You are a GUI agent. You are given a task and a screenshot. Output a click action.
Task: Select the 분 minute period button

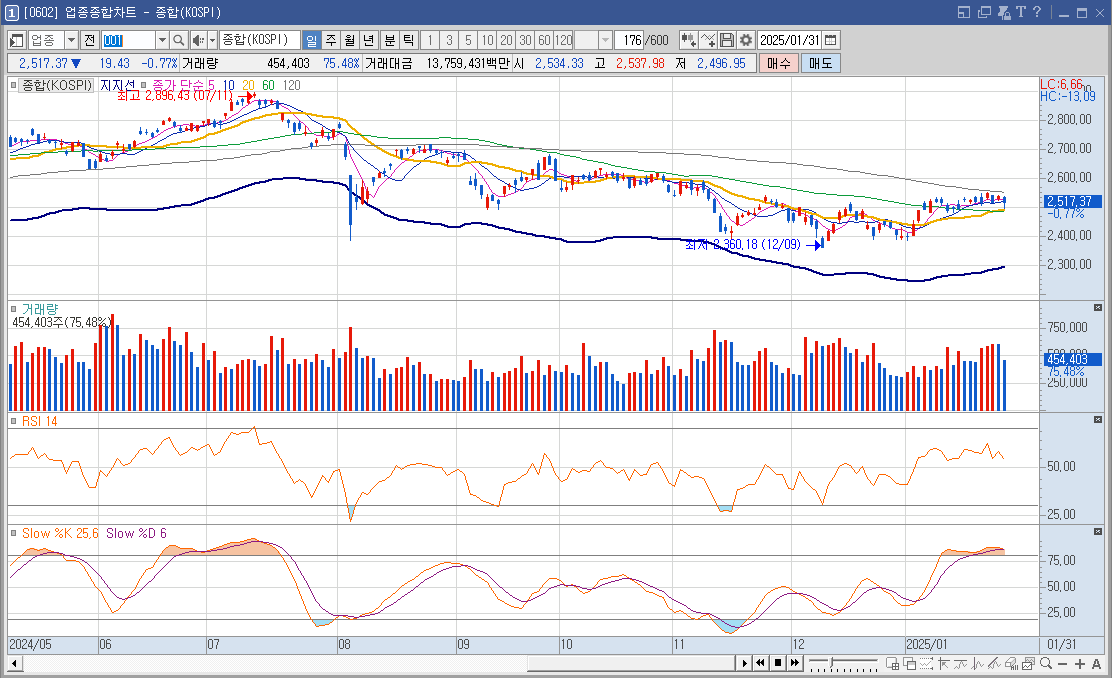pos(389,40)
